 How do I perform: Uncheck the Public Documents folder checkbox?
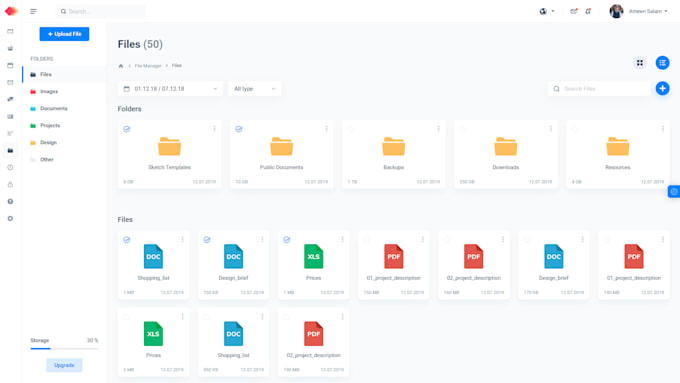point(239,129)
